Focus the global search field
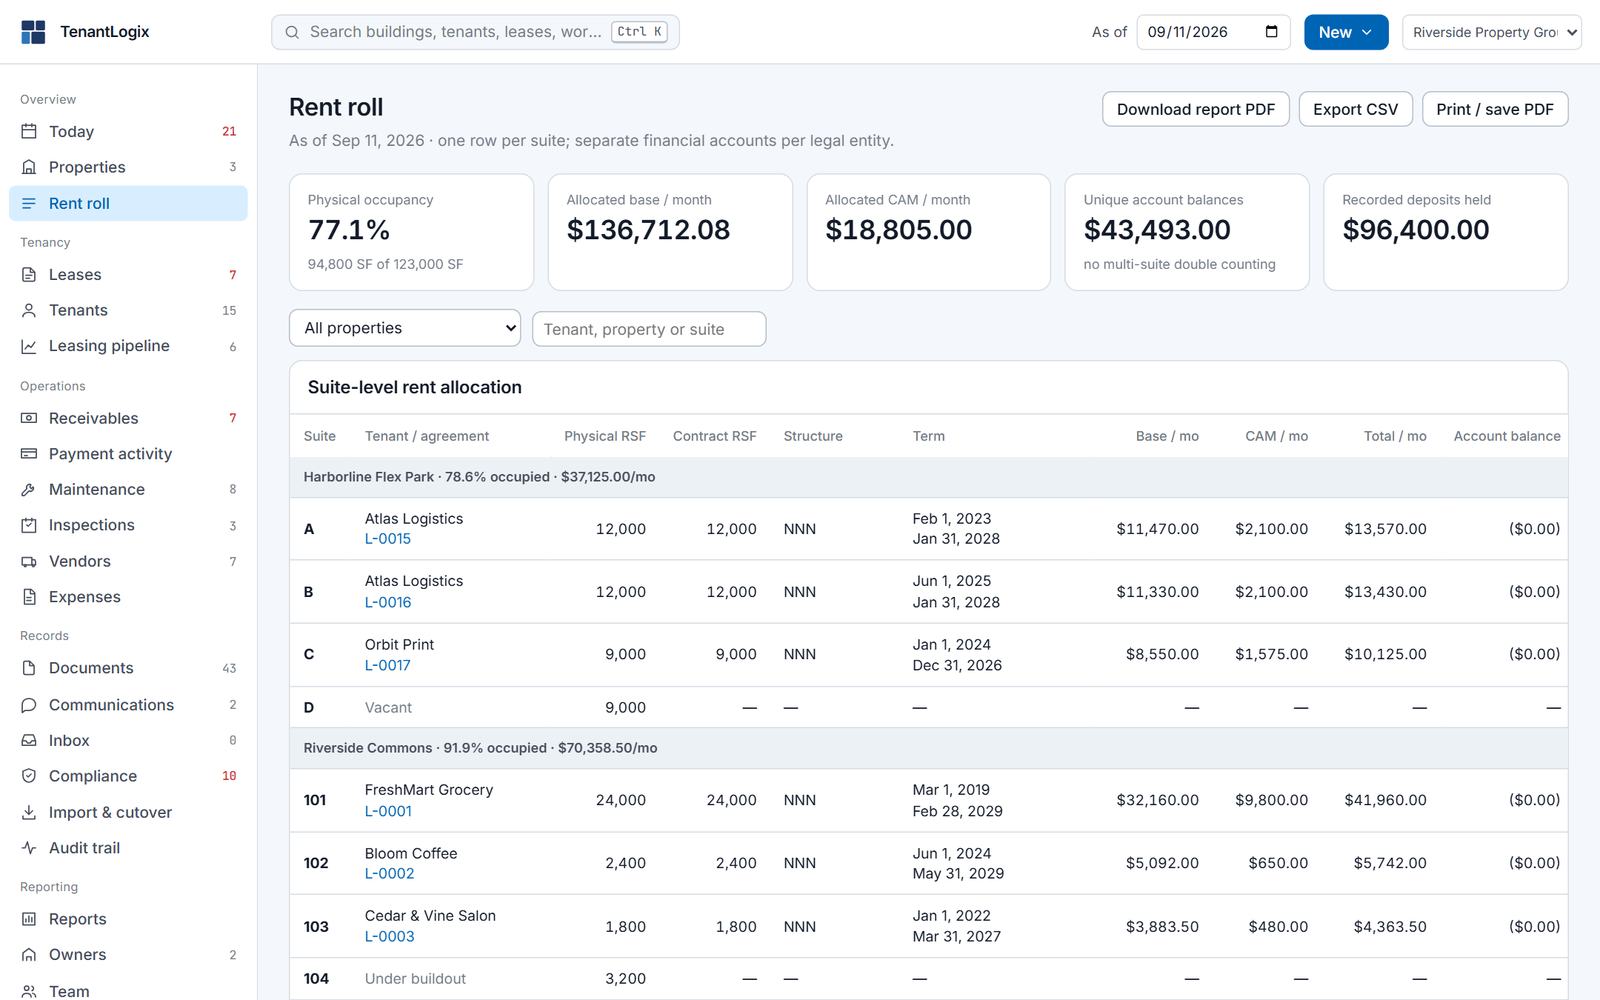 475,32
